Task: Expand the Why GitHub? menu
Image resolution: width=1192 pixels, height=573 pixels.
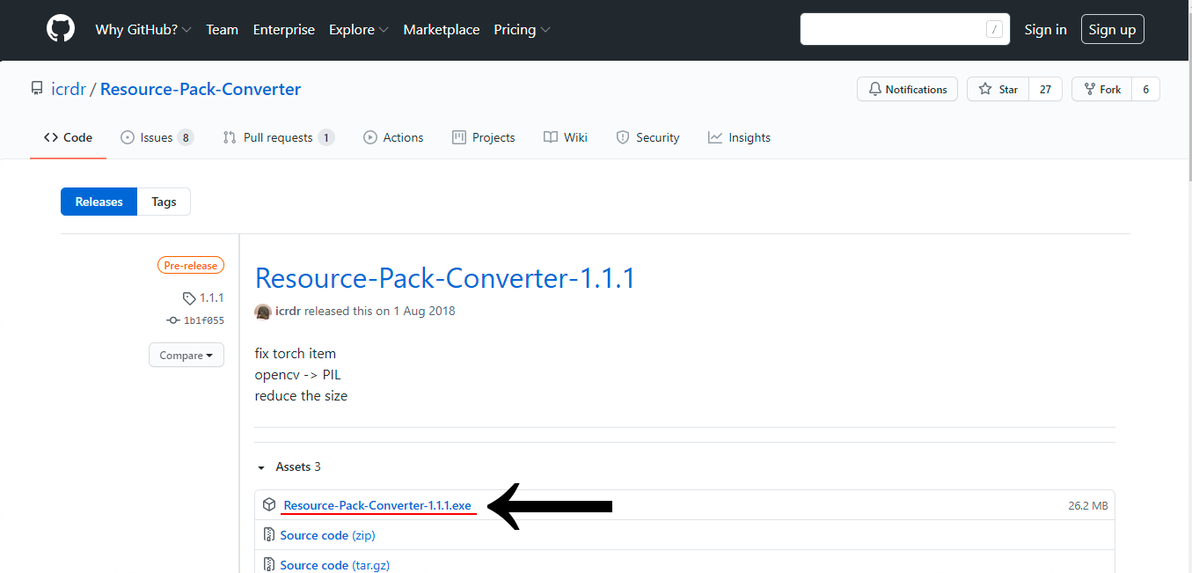Action: click(143, 30)
